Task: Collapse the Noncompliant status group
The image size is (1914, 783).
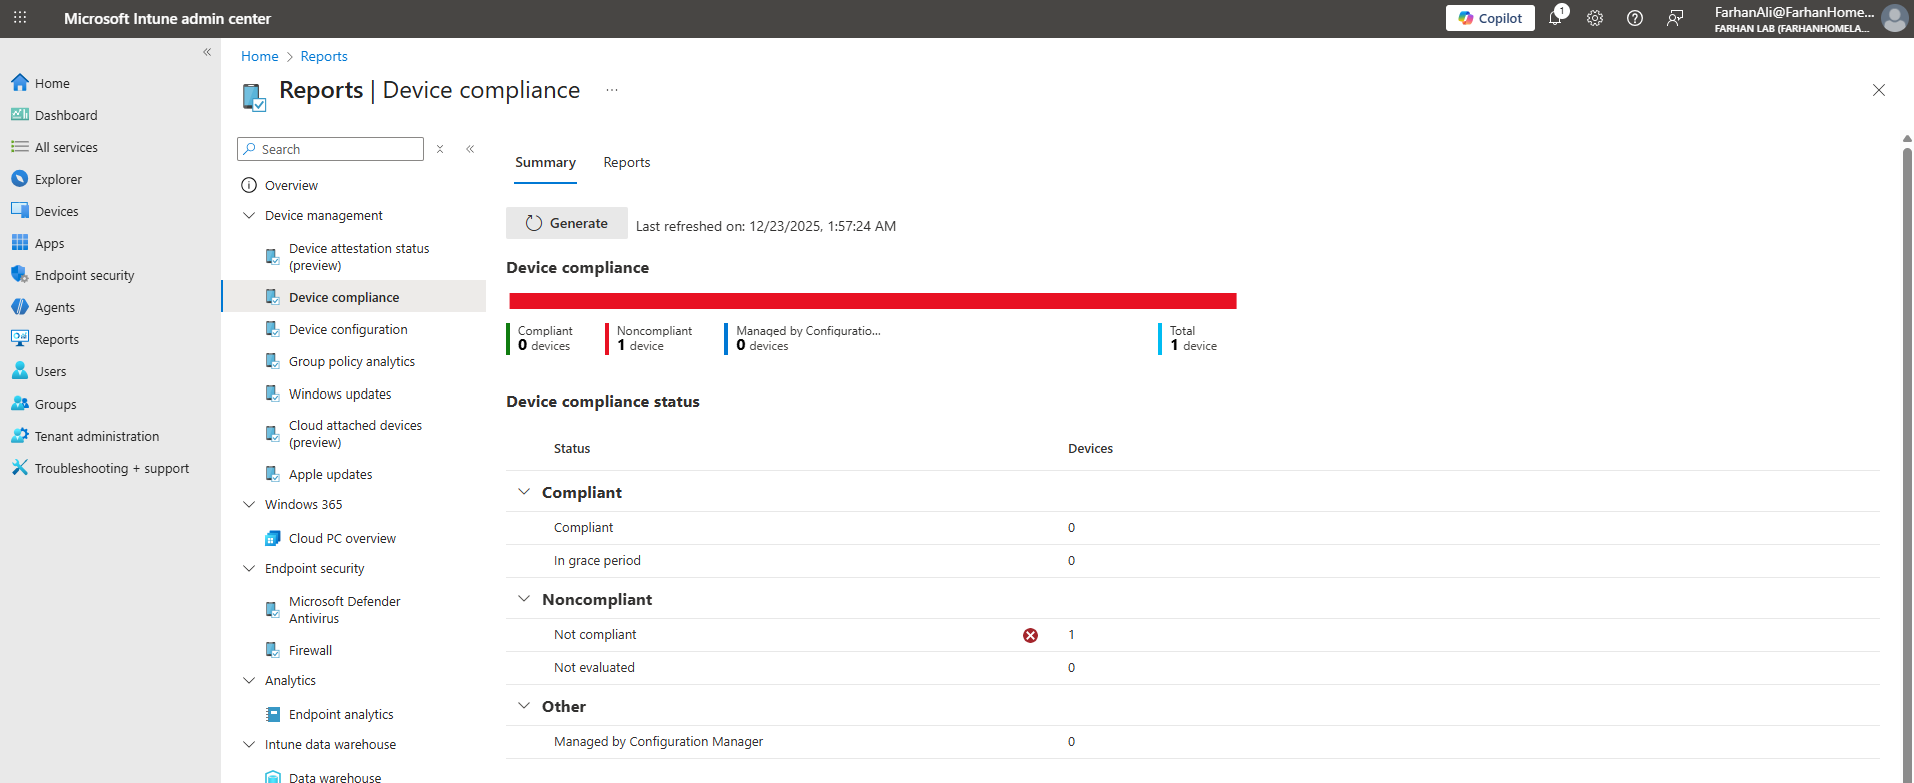Action: coord(523,599)
